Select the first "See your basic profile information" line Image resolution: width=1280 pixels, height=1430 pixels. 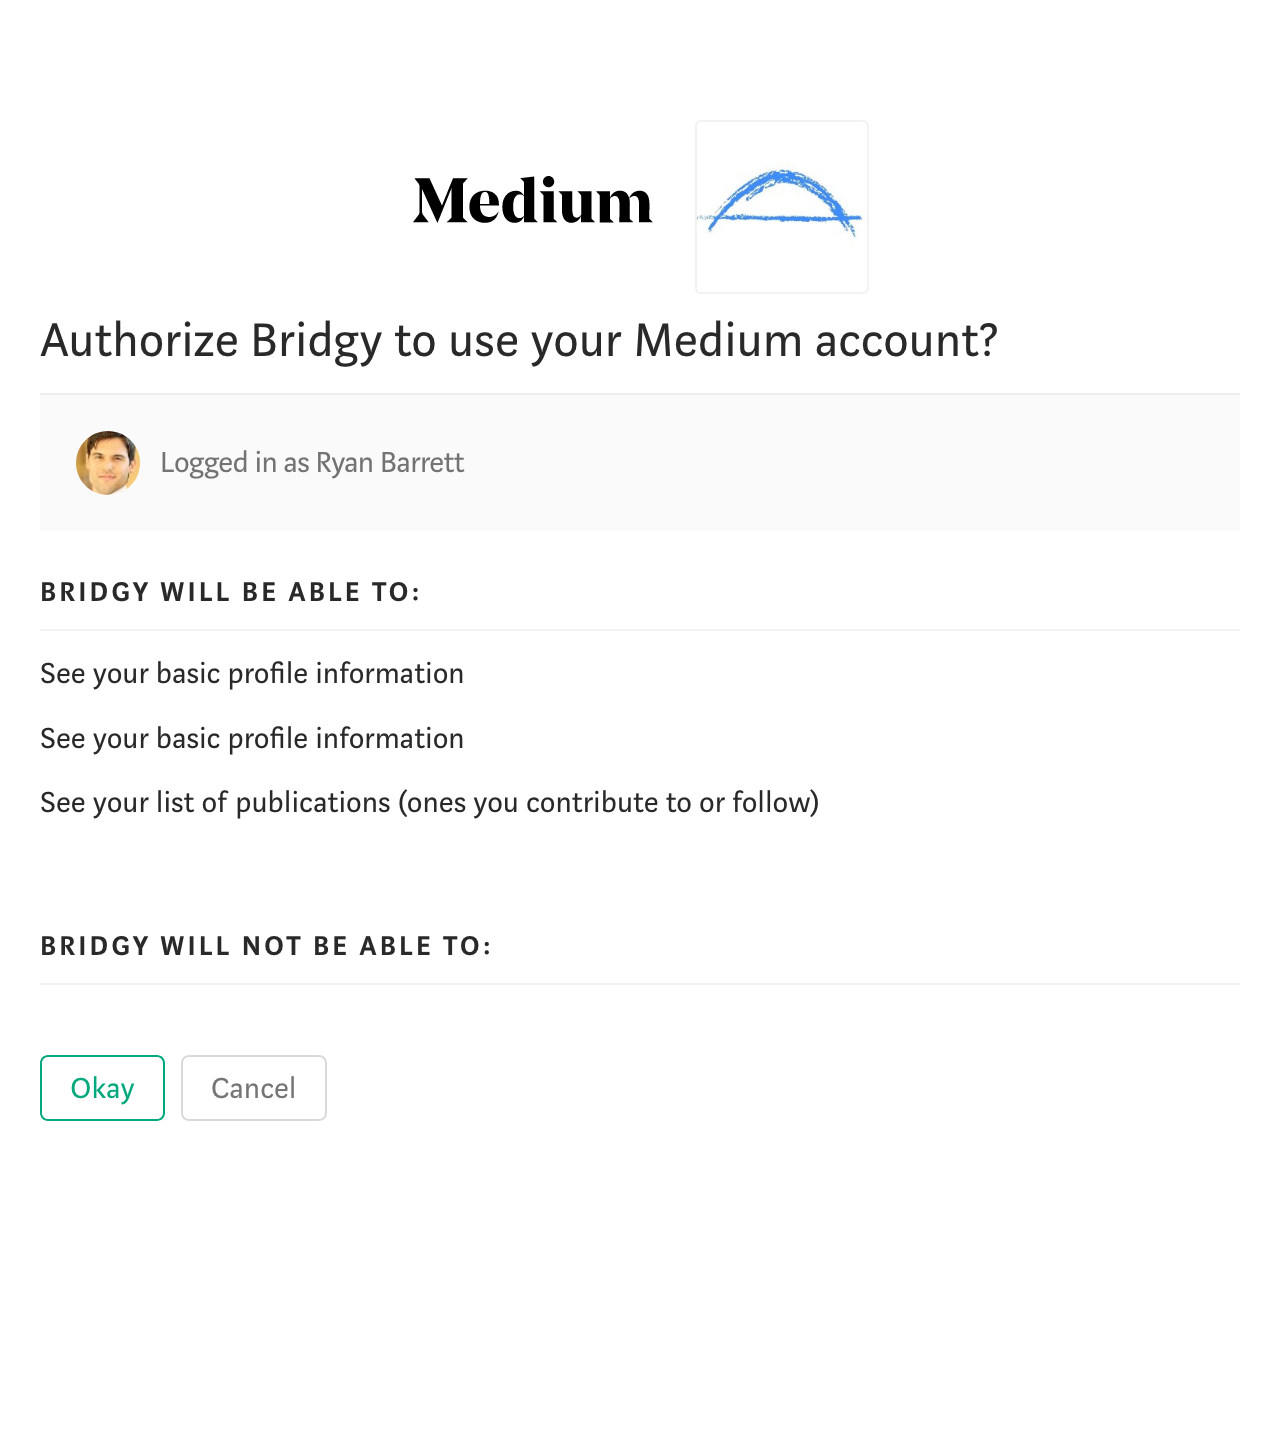coord(252,674)
